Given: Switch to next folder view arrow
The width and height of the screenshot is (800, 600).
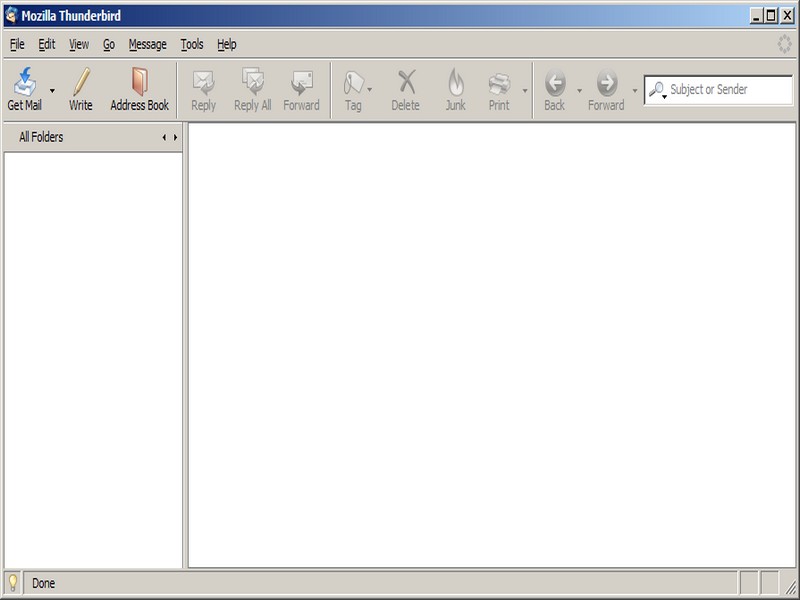Looking at the screenshot, I should 175,137.
